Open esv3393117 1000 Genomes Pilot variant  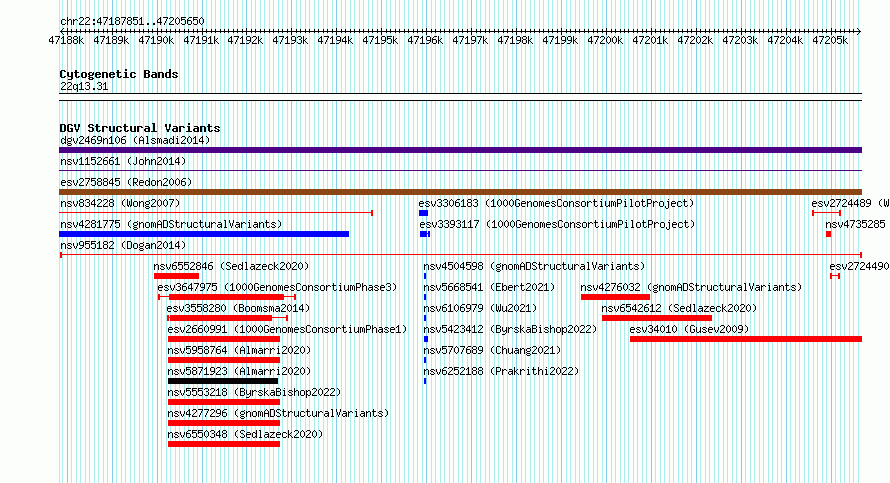pyautogui.click(x=557, y=224)
